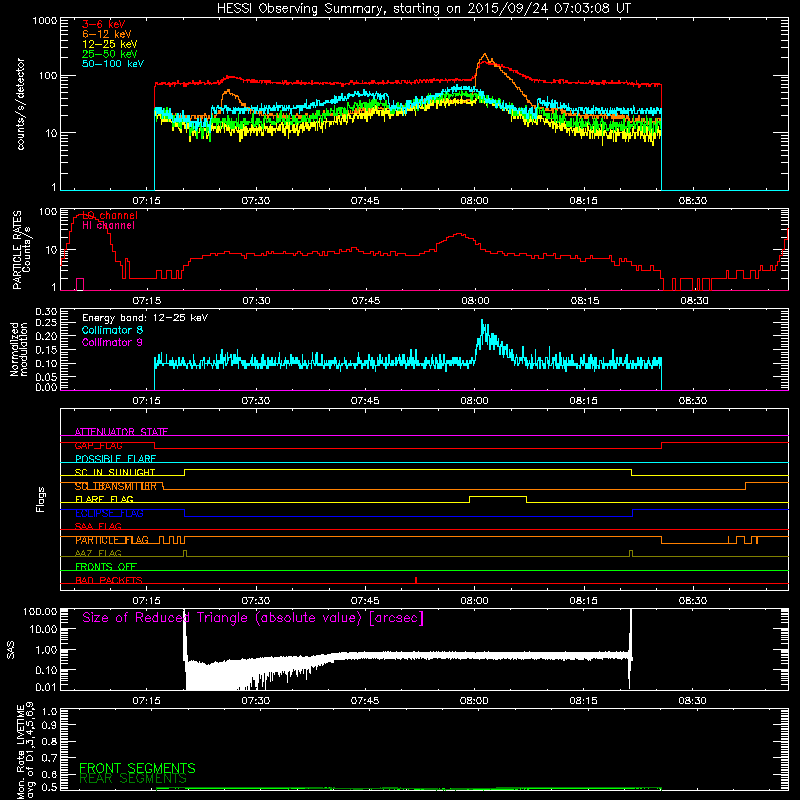The image size is (800, 800).
Task: Select the Collimator 8 legend label
Action: 112,330
